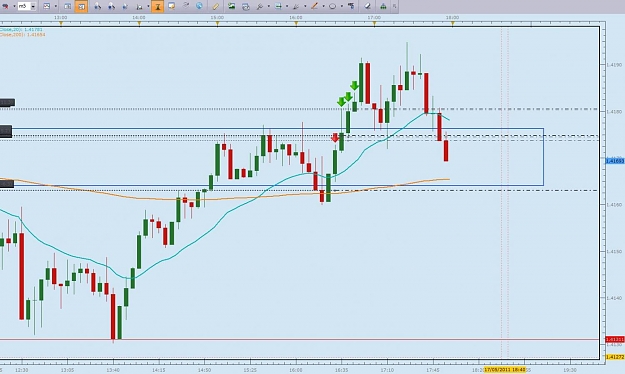Open the dropdown arrow beside the red instrument icon

click(14, 6)
